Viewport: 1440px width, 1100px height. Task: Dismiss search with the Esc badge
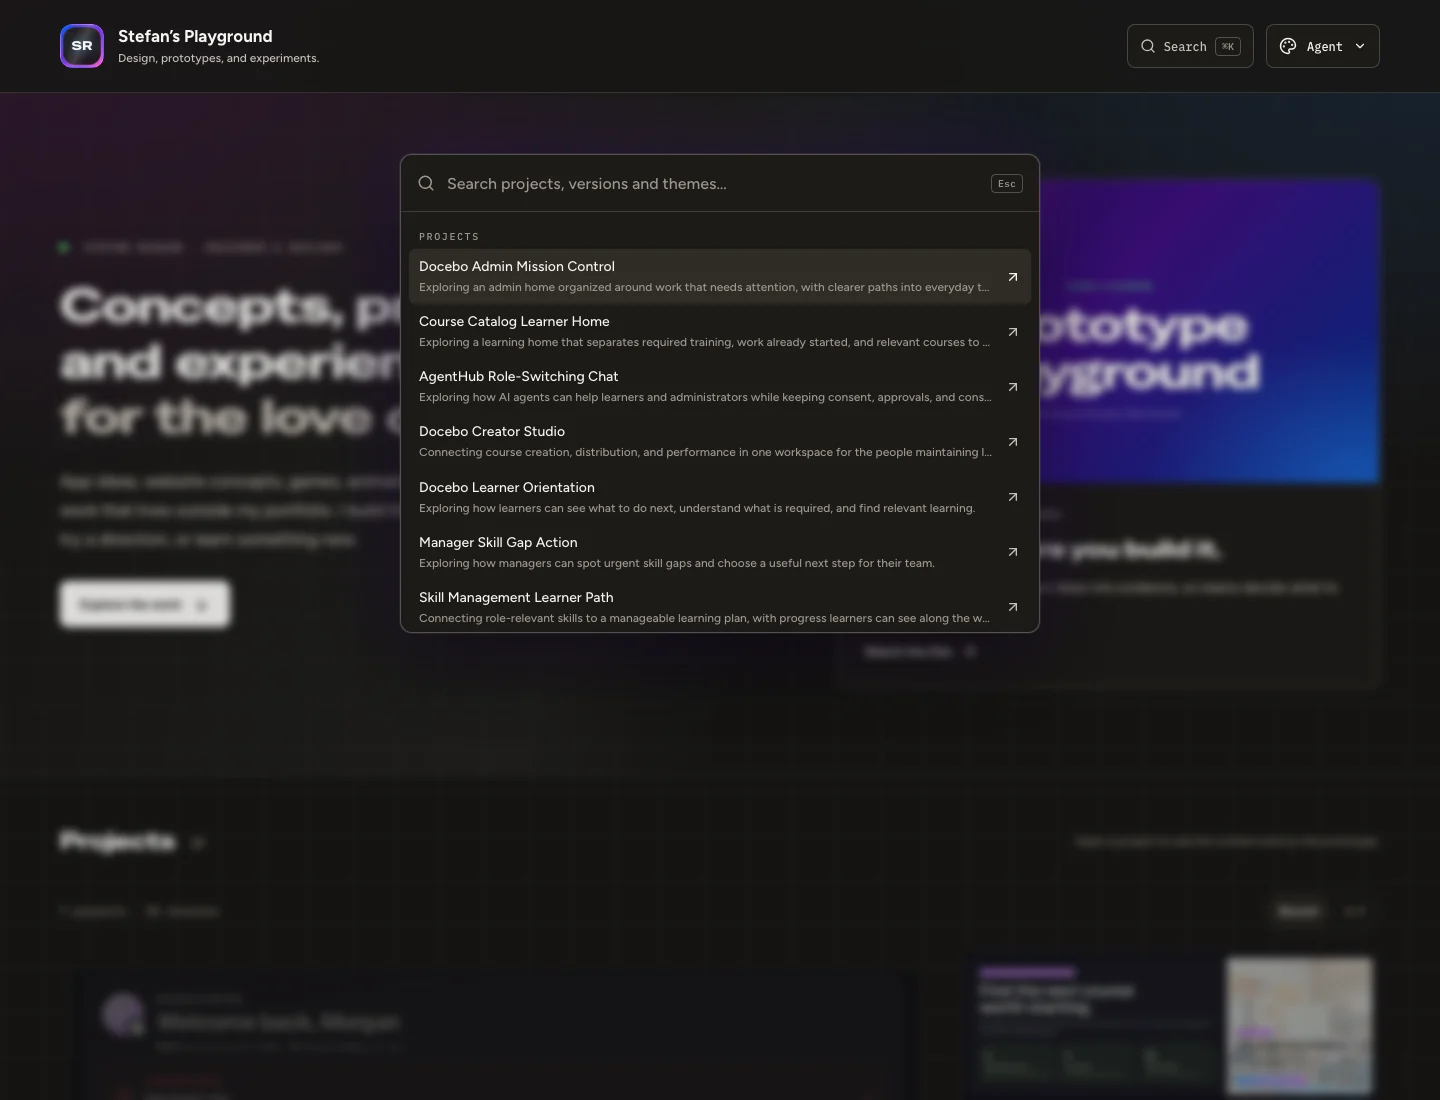(1007, 183)
